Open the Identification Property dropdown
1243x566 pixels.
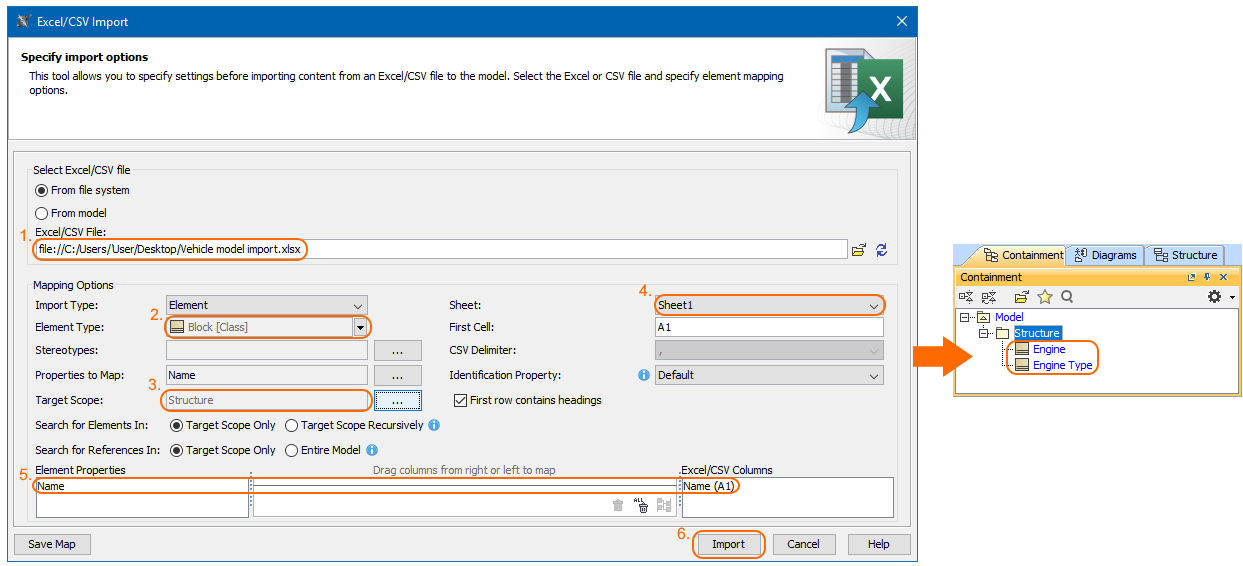pos(769,376)
